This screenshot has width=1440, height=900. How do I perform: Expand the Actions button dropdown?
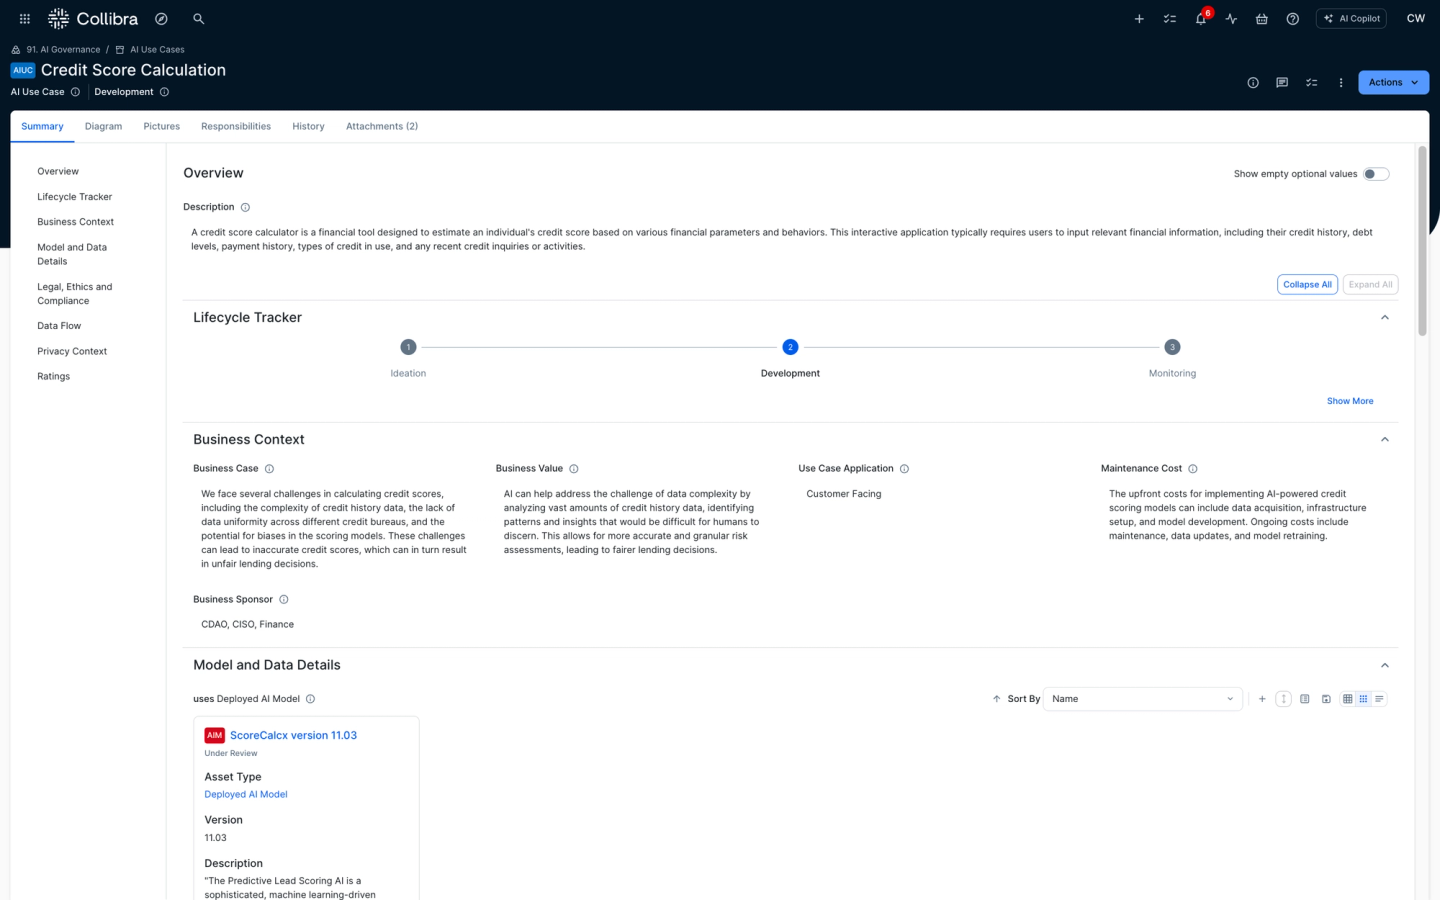click(x=1393, y=82)
